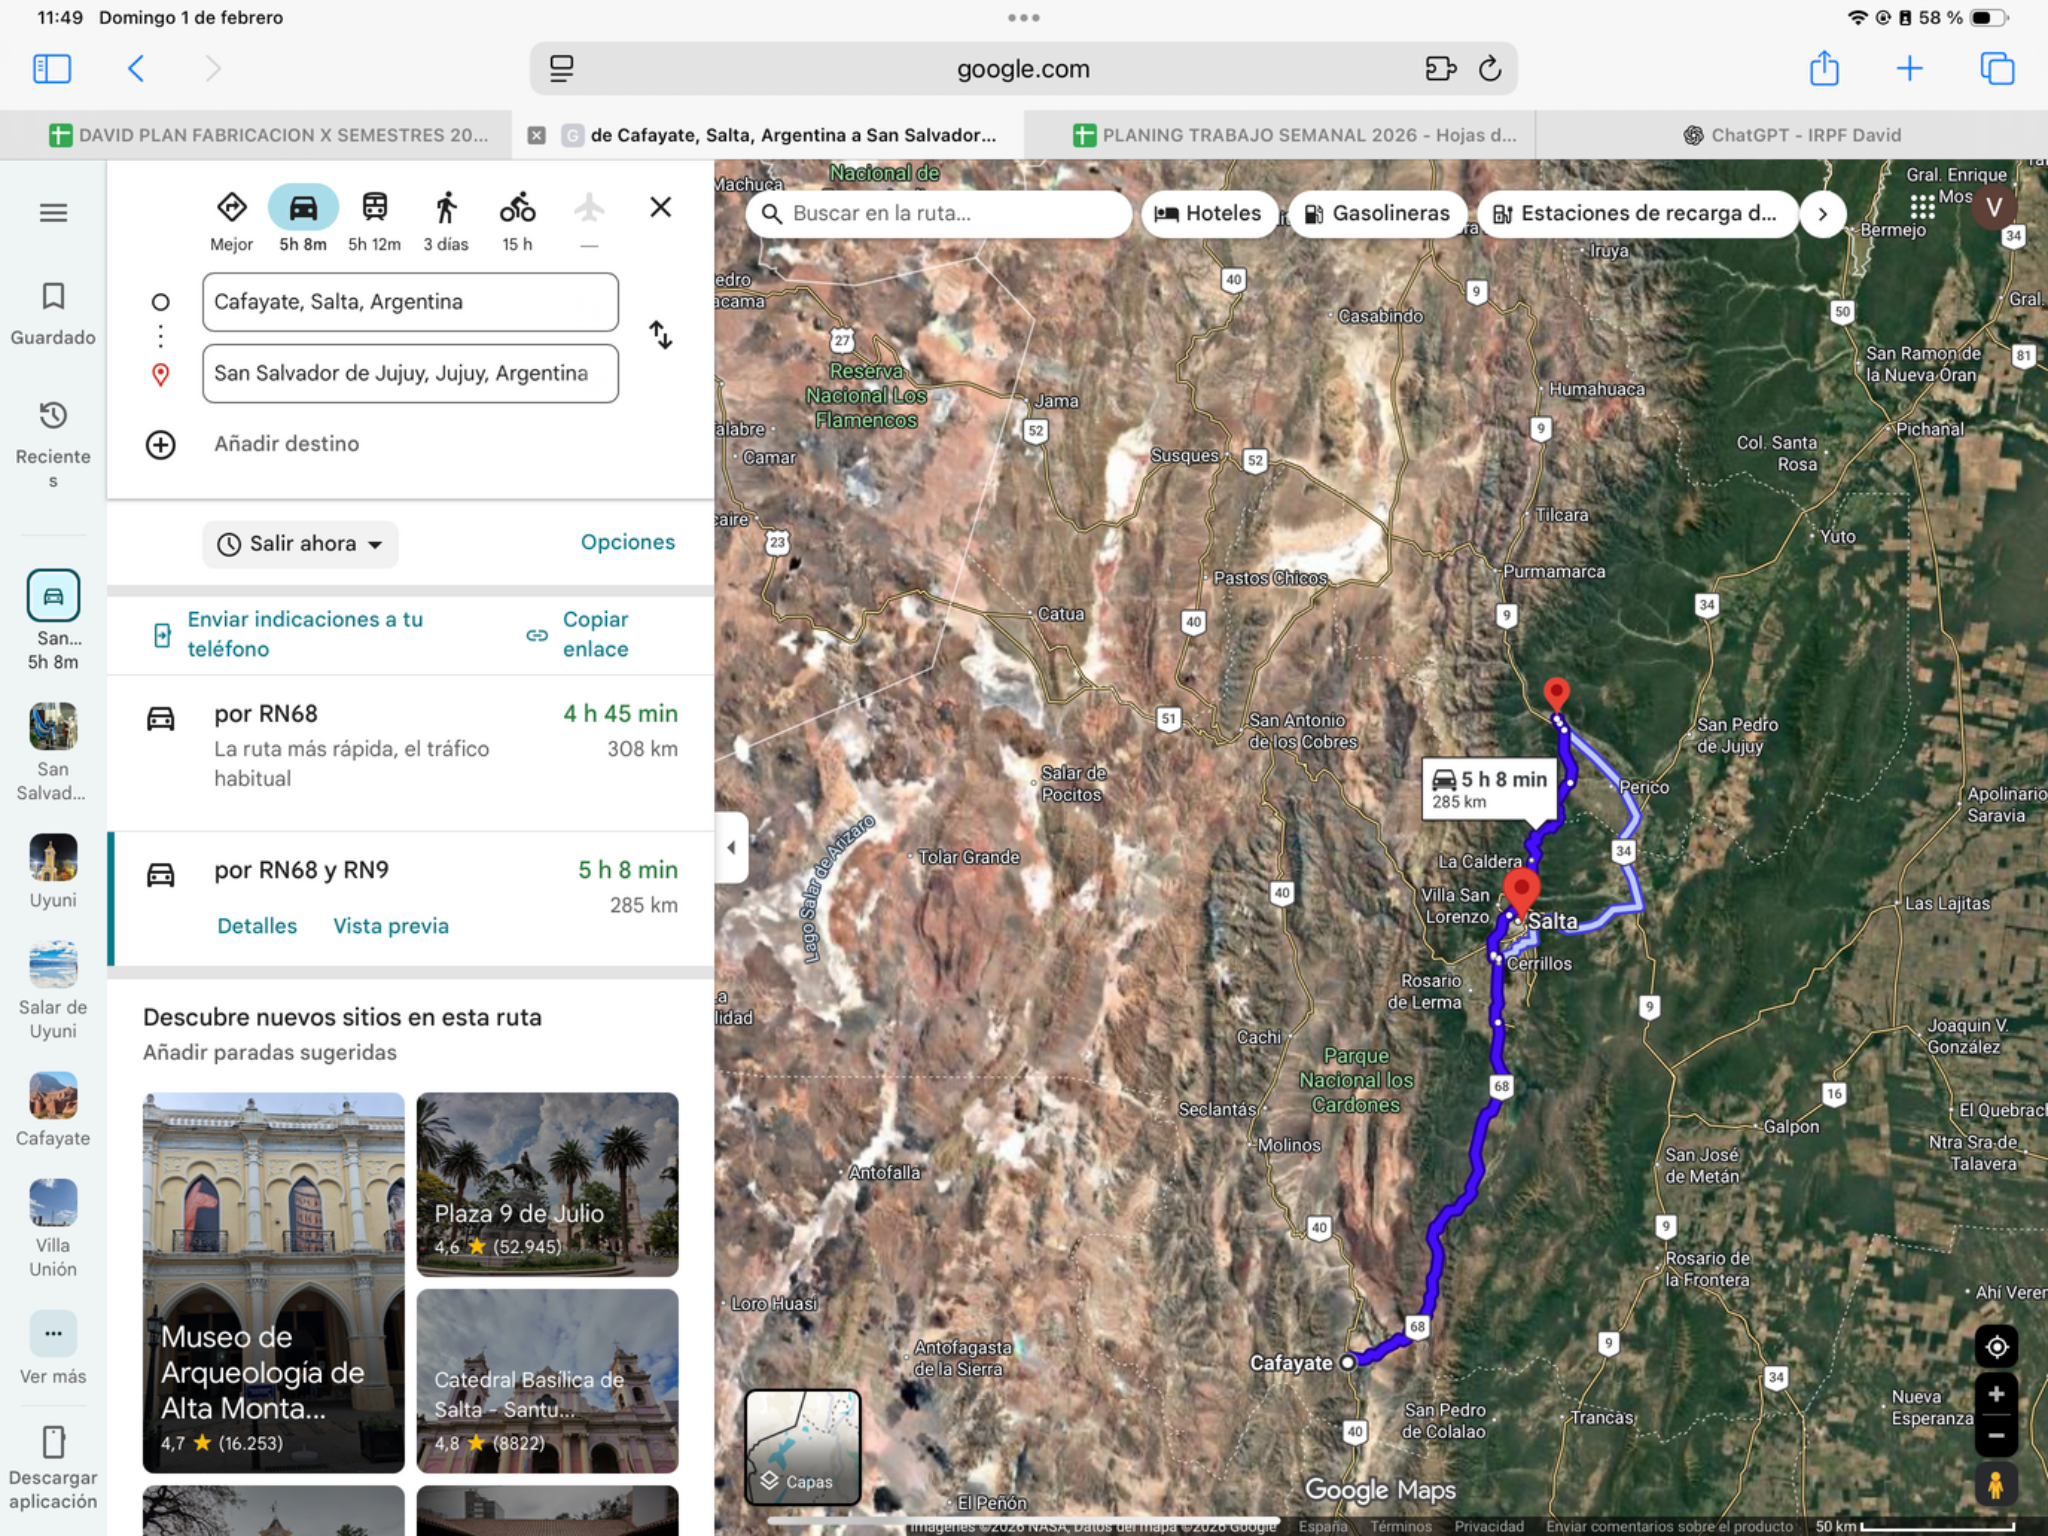This screenshot has width=2048, height=1536.
Task: Choose the route por RN68 y RN9
Action: coord(410,900)
